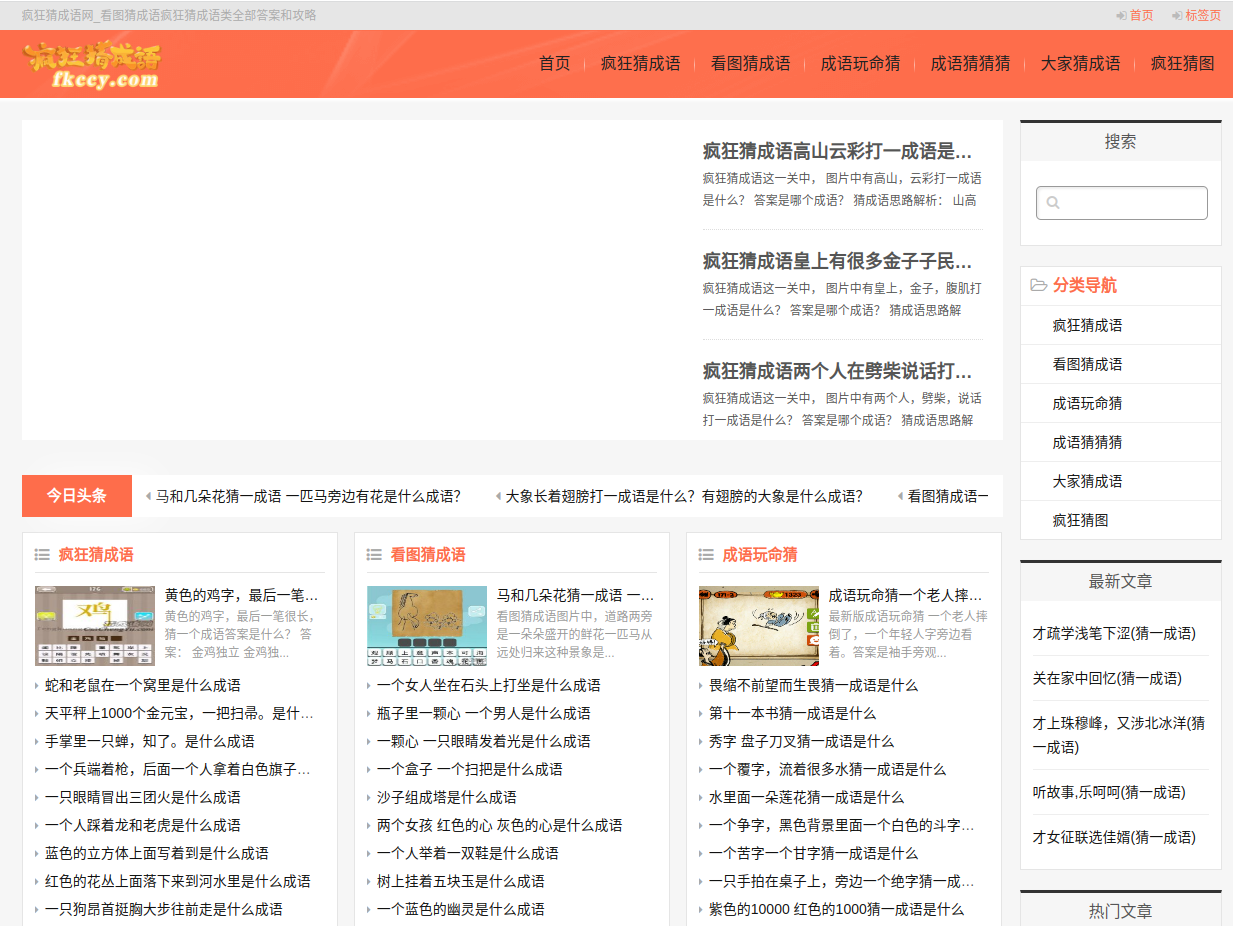Viewport: 1233px width, 926px height.
Task: Select 看图猜成语 in the top navigation
Action: coord(750,64)
